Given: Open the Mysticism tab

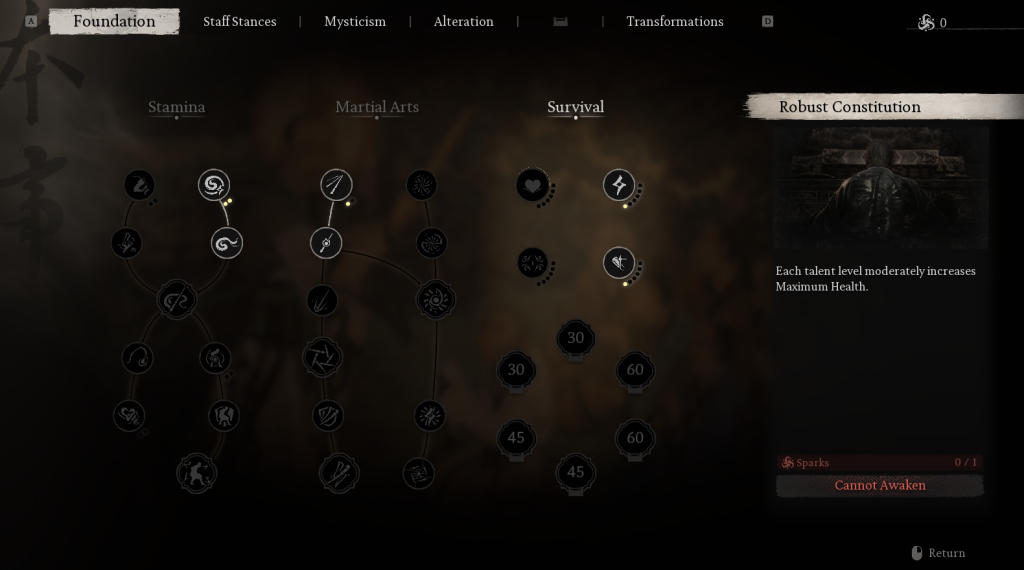Looking at the screenshot, I should pyautogui.click(x=355, y=22).
